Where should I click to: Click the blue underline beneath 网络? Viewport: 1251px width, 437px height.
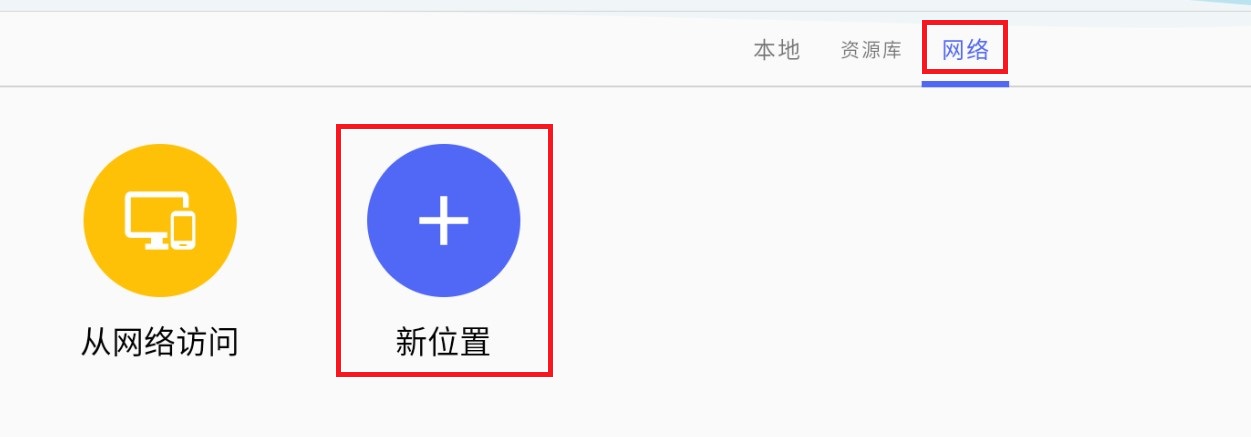965,83
